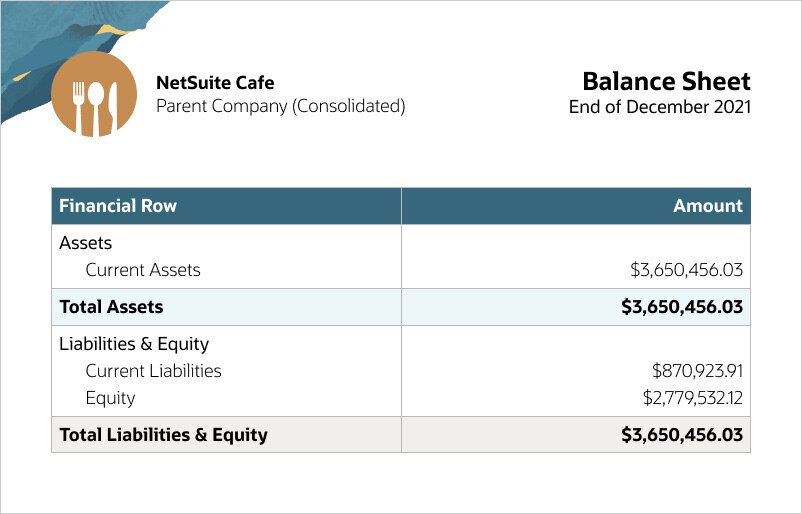Select the Current Assets row

[143, 270]
